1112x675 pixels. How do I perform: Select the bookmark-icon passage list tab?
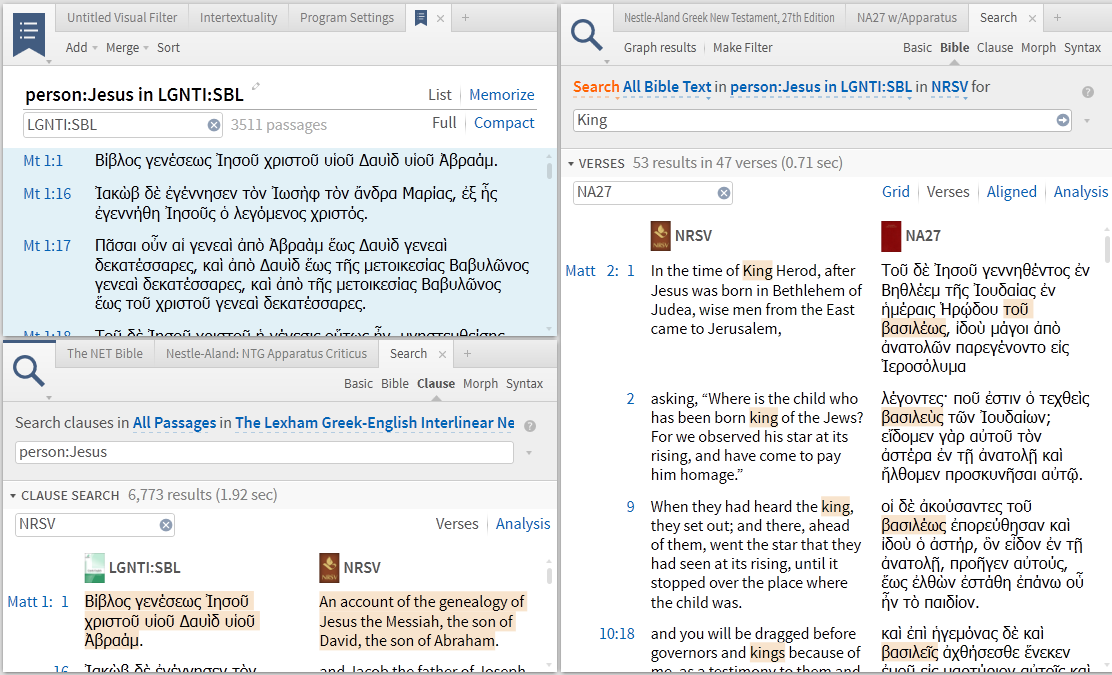(421, 18)
